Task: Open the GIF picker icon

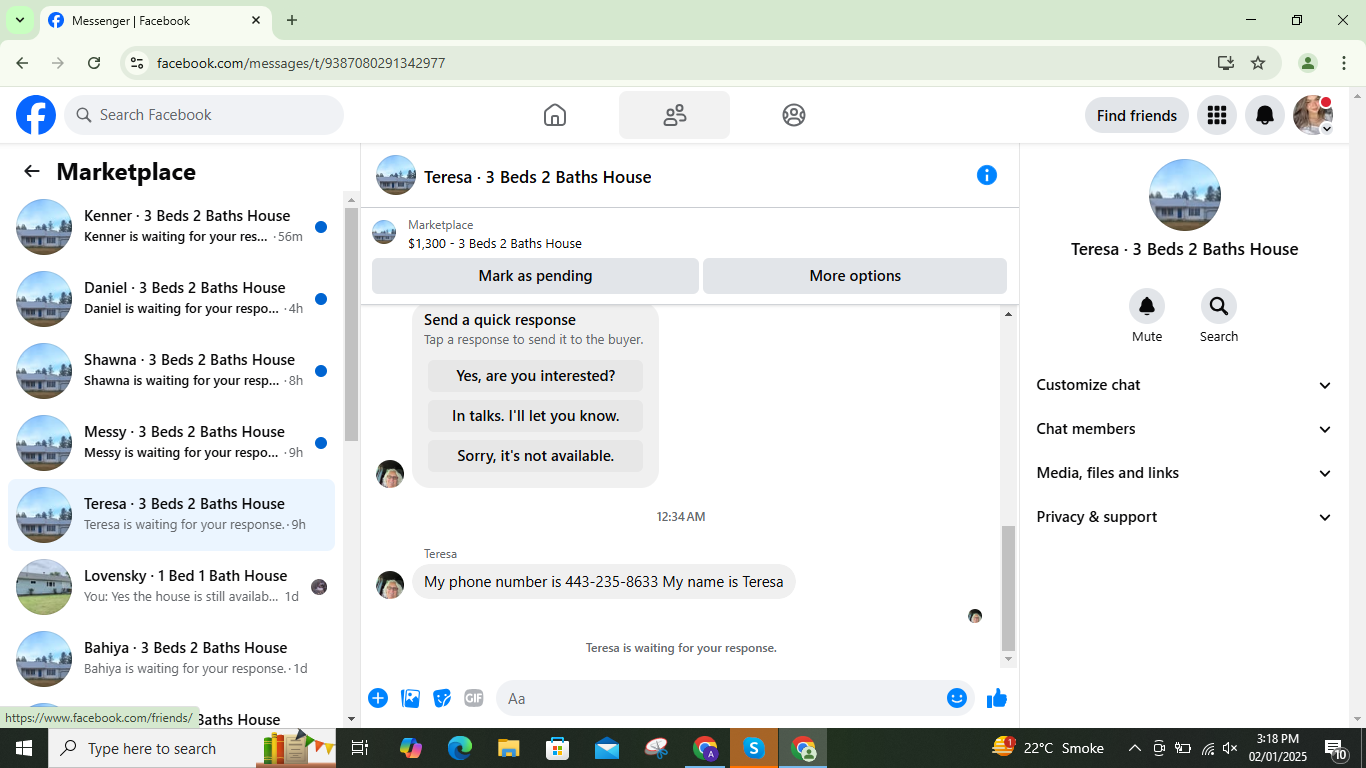Action: (x=473, y=698)
